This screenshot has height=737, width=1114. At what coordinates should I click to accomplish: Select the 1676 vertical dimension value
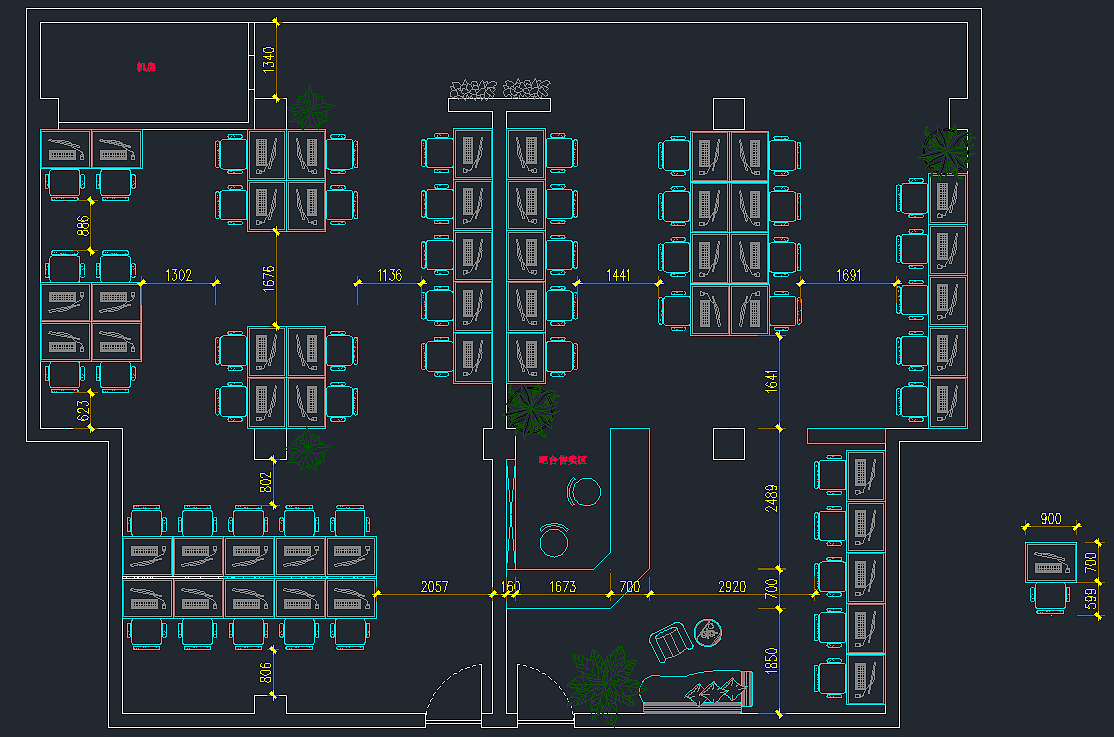(268, 279)
